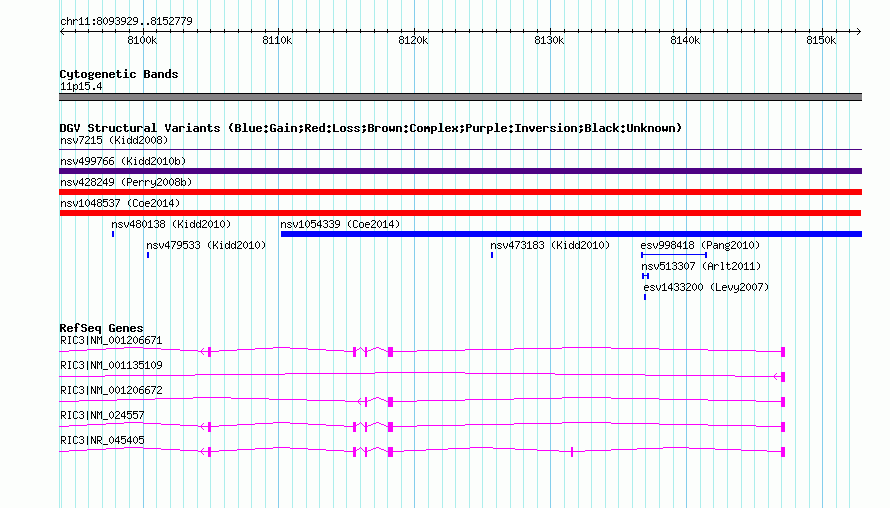Open the nsv473183 (Kidd2010) variant label
The height and width of the screenshot is (508, 890).
[550, 245]
